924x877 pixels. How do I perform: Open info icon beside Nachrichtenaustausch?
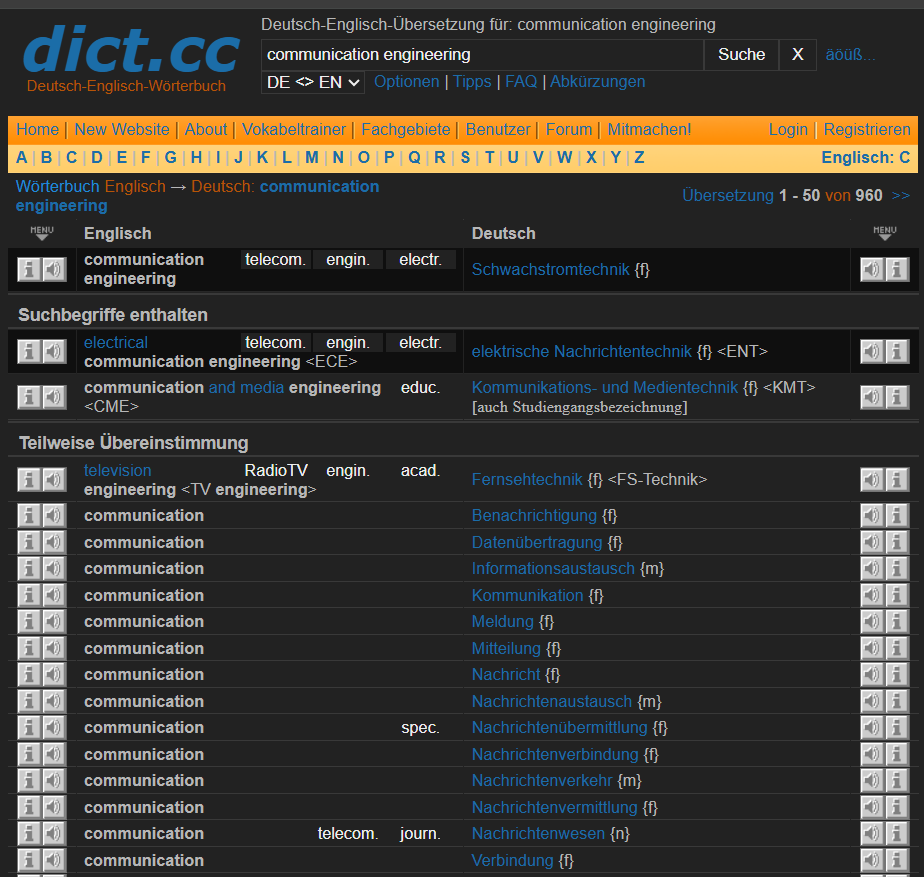897,701
